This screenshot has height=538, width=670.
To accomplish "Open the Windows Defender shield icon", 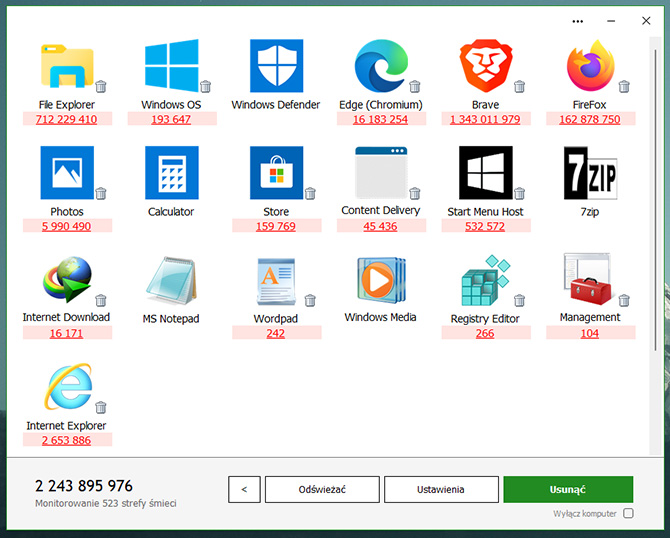I will 276,66.
